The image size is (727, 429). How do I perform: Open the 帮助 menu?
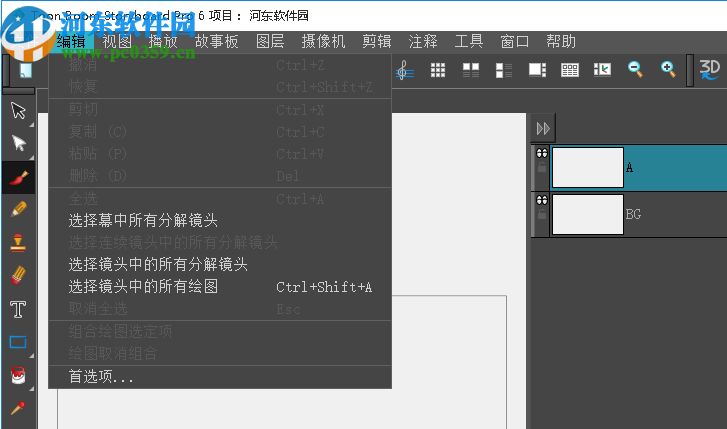[x=561, y=42]
